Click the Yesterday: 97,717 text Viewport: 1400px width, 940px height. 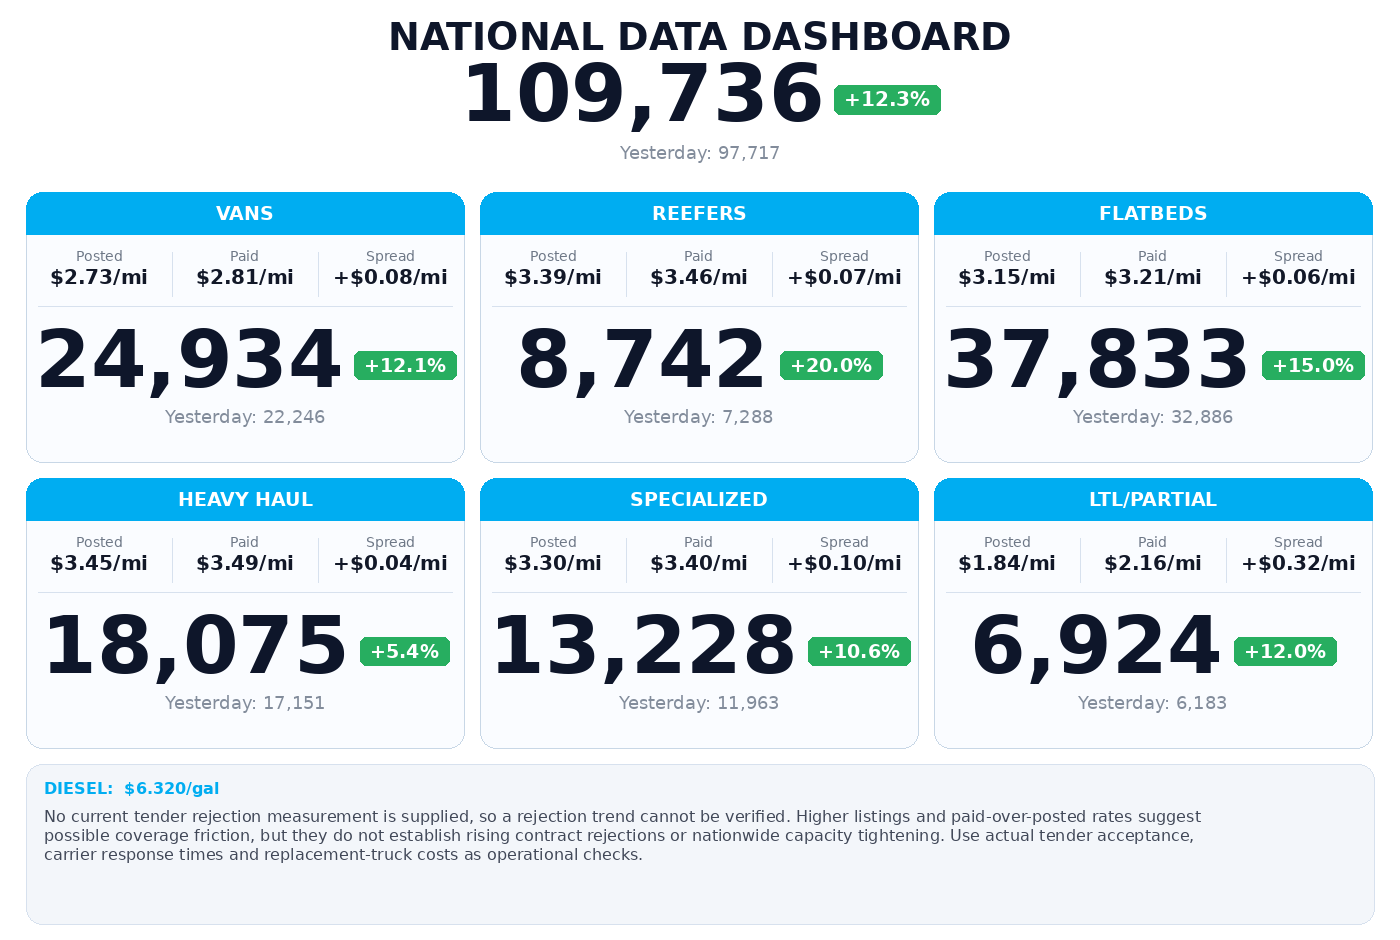tap(699, 153)
